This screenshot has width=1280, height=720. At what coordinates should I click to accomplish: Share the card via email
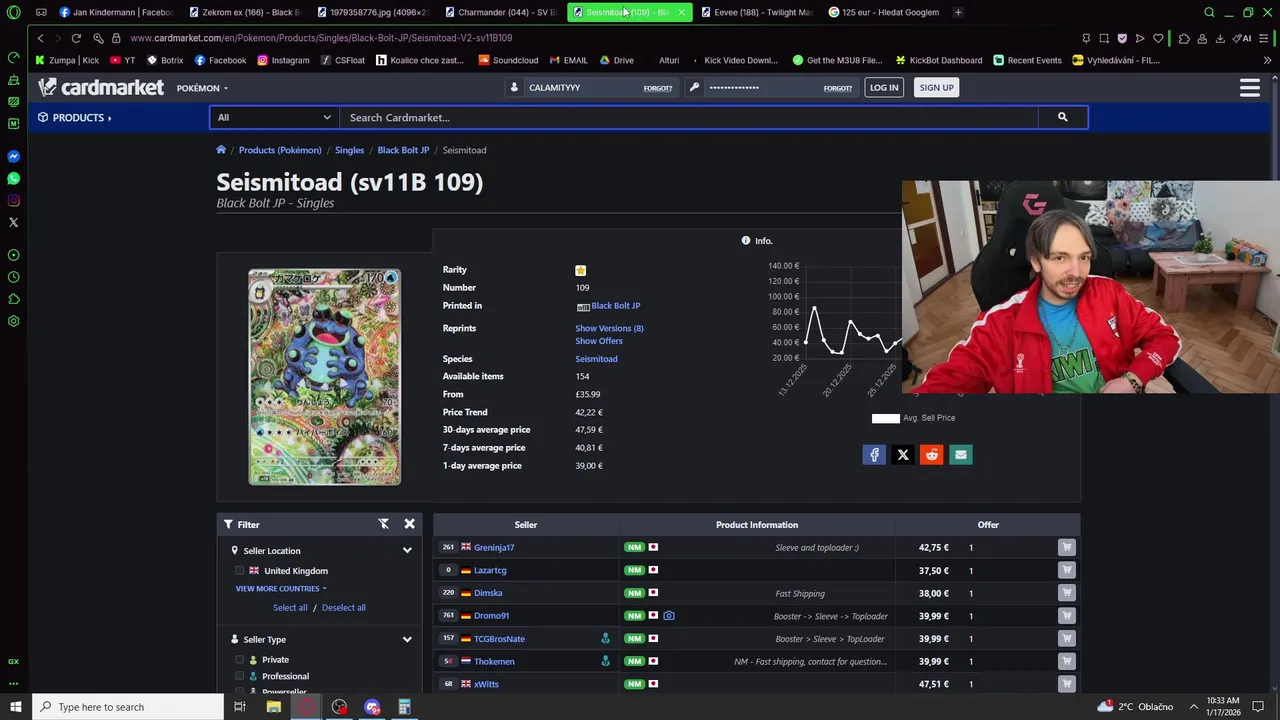(961, 455)
